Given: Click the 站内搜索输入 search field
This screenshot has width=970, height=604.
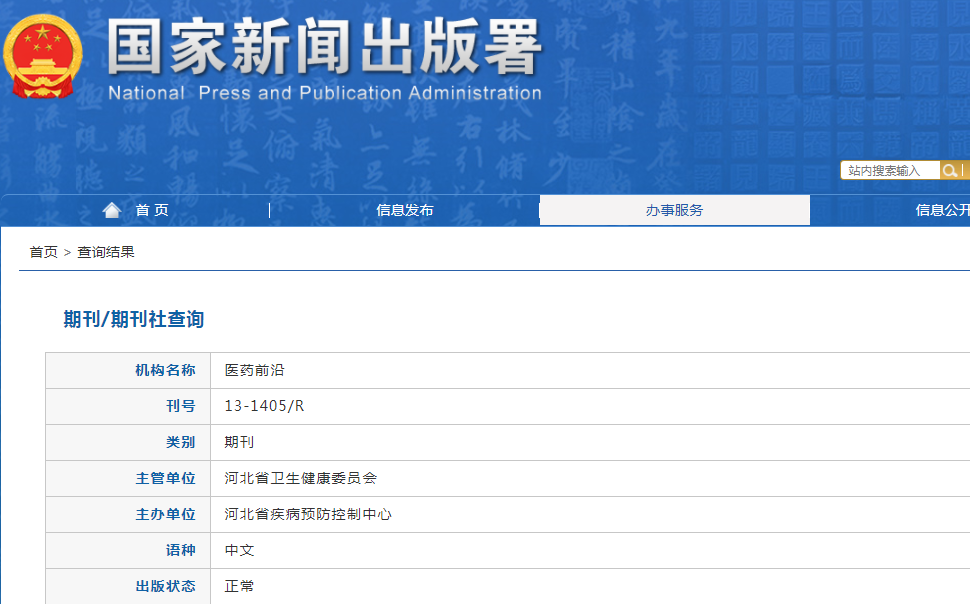Looking at the screenshot, I should (890, 170).
